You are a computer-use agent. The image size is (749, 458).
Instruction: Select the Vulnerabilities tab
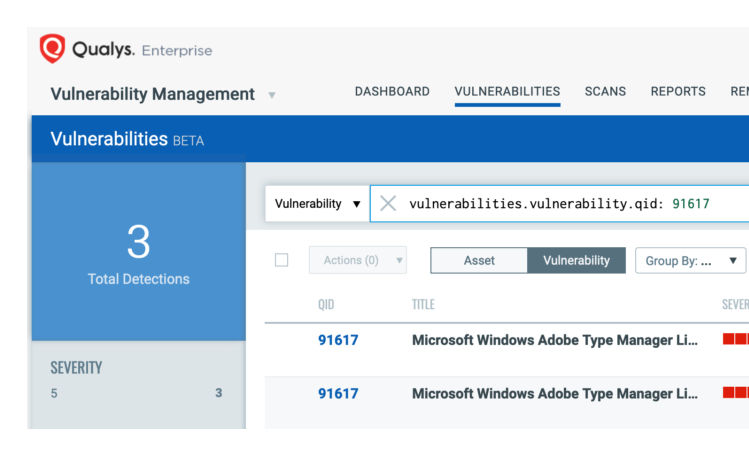[x=507, y=91]
